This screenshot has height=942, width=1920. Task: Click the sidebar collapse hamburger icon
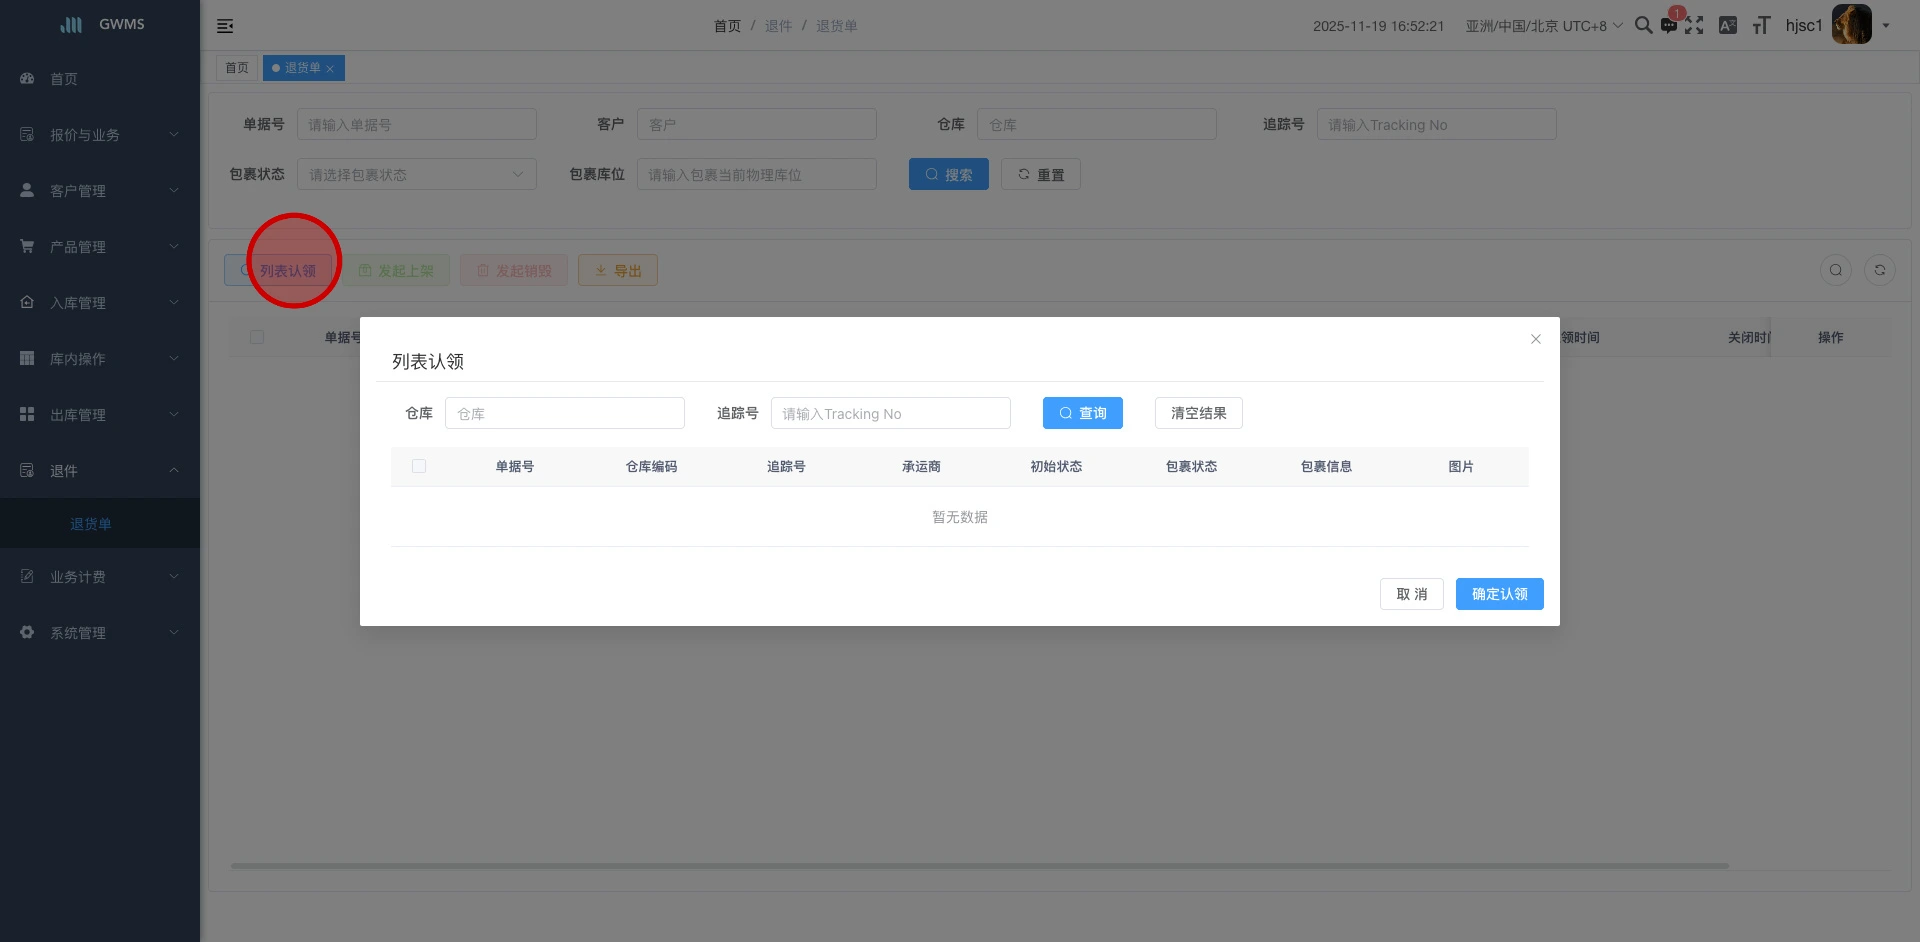click(225, 26)
